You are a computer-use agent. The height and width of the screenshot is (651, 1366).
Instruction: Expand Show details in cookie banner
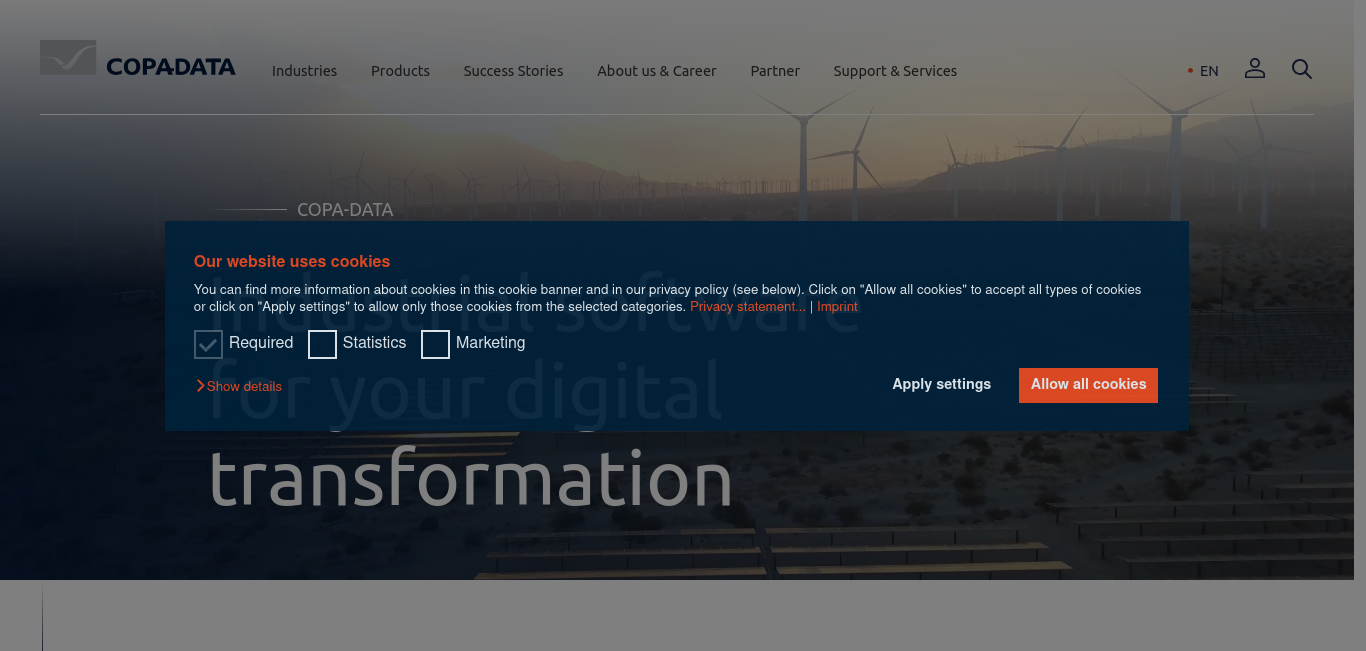coord(239,386)
